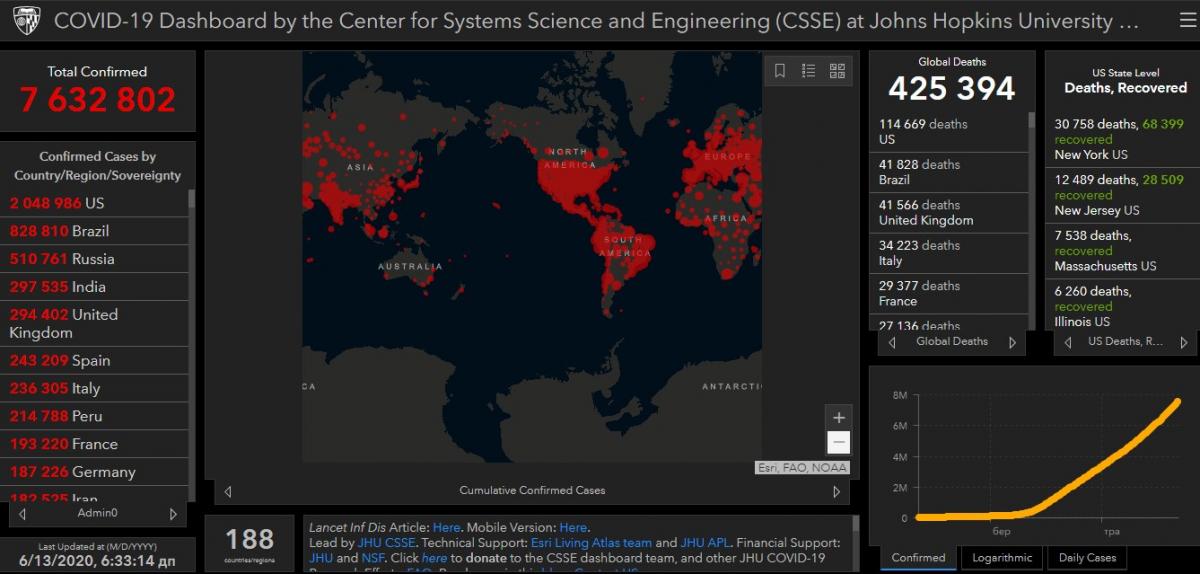
Task: Open the Lancet article 'Here' link
Action: click(446, 527)
